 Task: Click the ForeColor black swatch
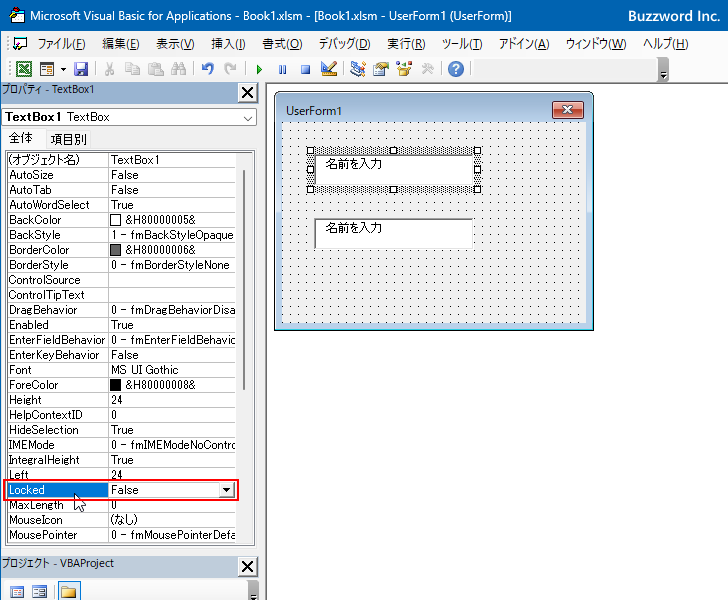point(116,385)
